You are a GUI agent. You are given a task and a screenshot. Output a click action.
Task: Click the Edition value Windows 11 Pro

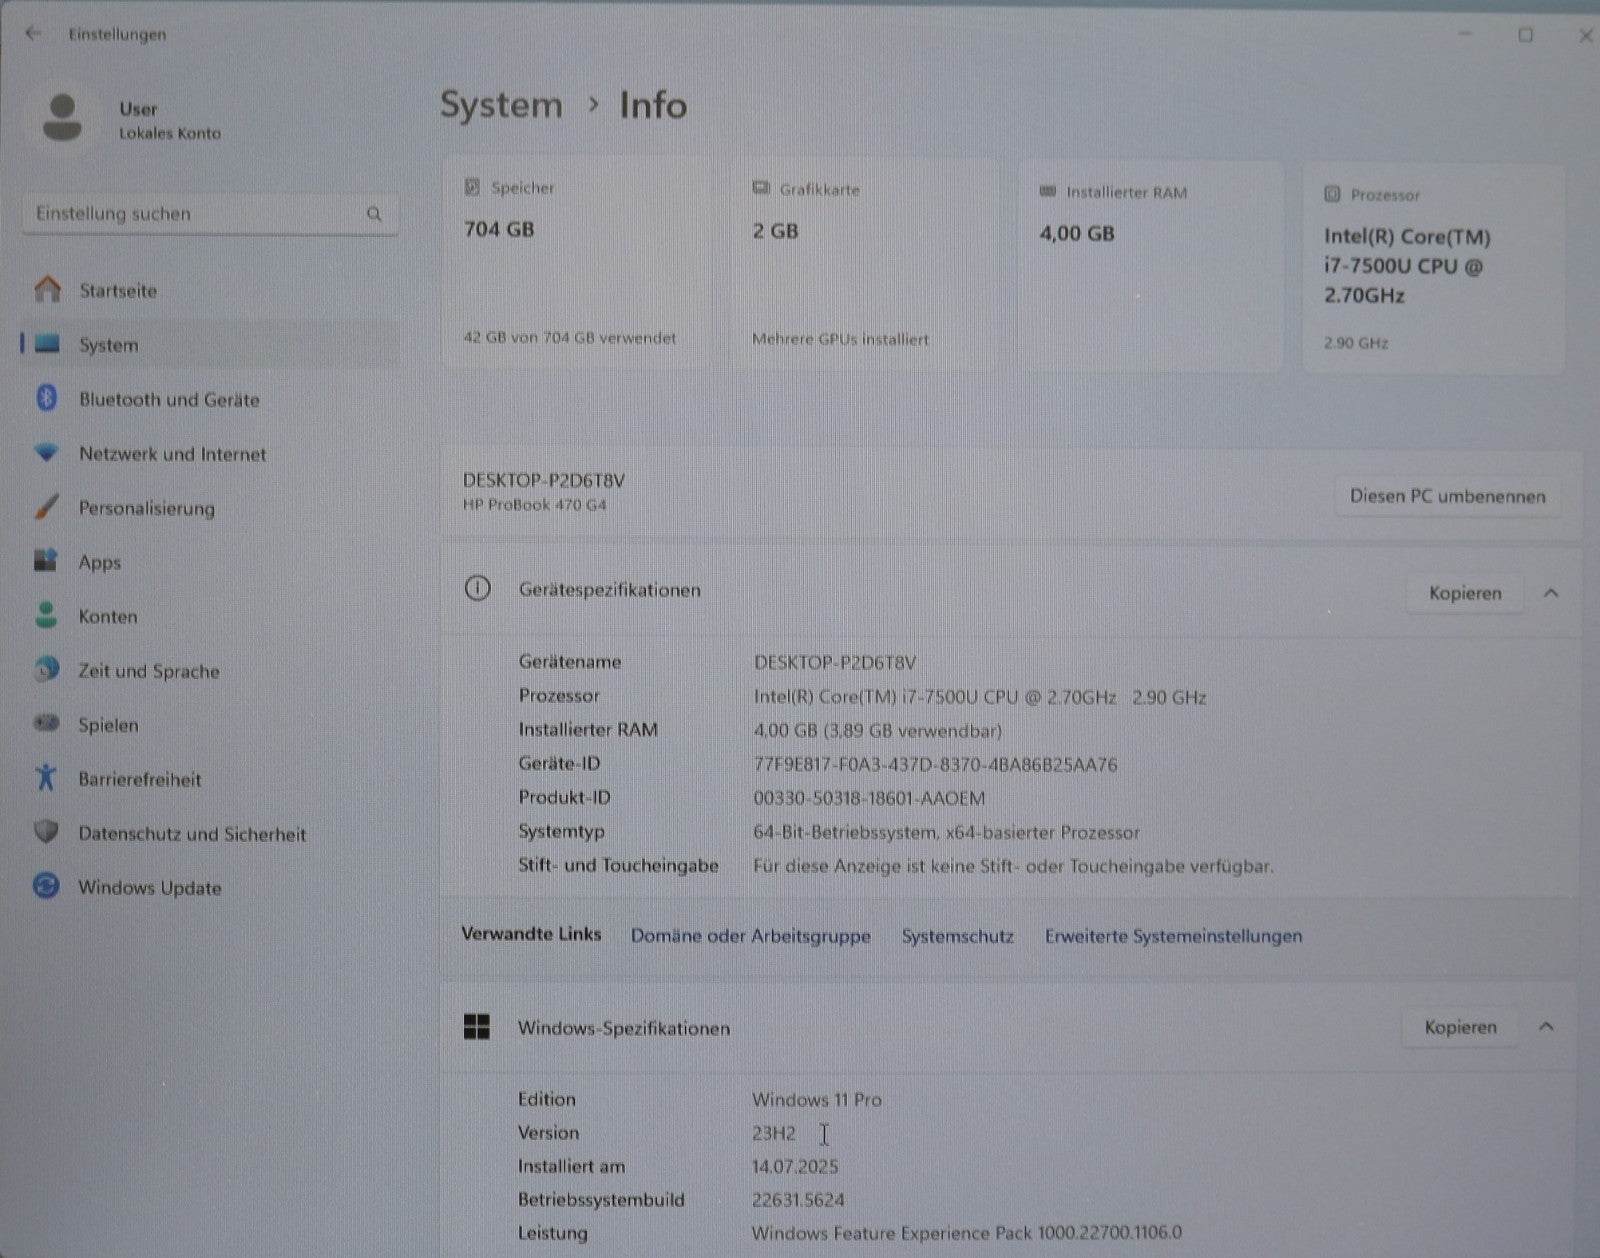(817, 1099)
